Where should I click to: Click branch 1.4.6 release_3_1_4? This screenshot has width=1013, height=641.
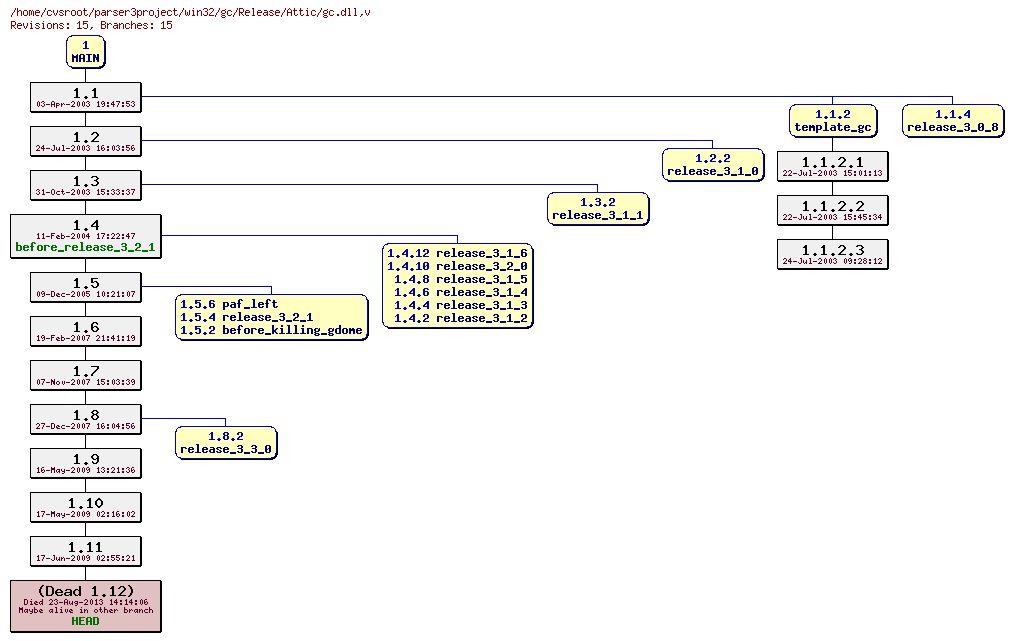pyautogui.click(x=461, y=292)
